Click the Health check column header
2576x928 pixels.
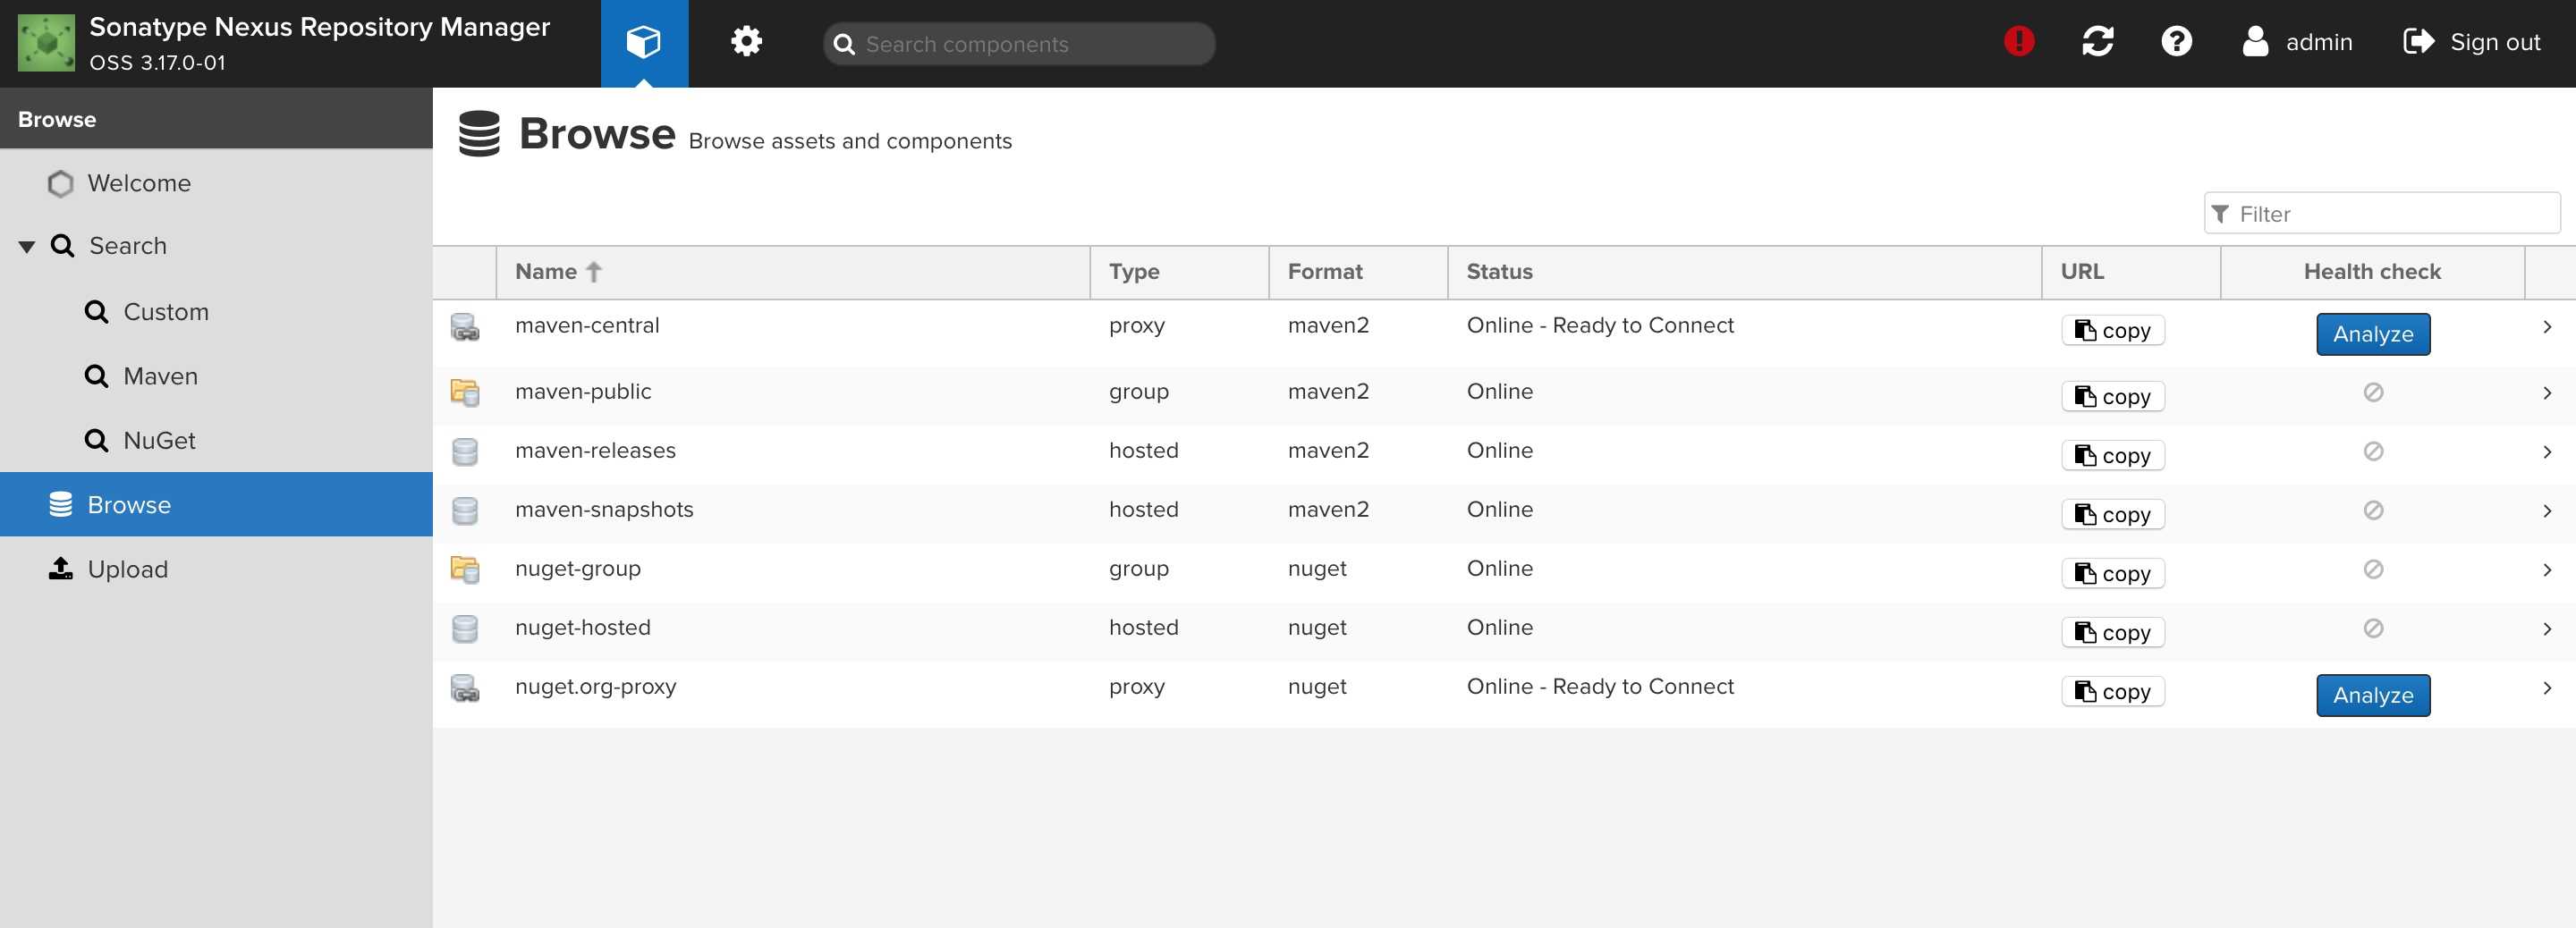[x=2372, y=271]
